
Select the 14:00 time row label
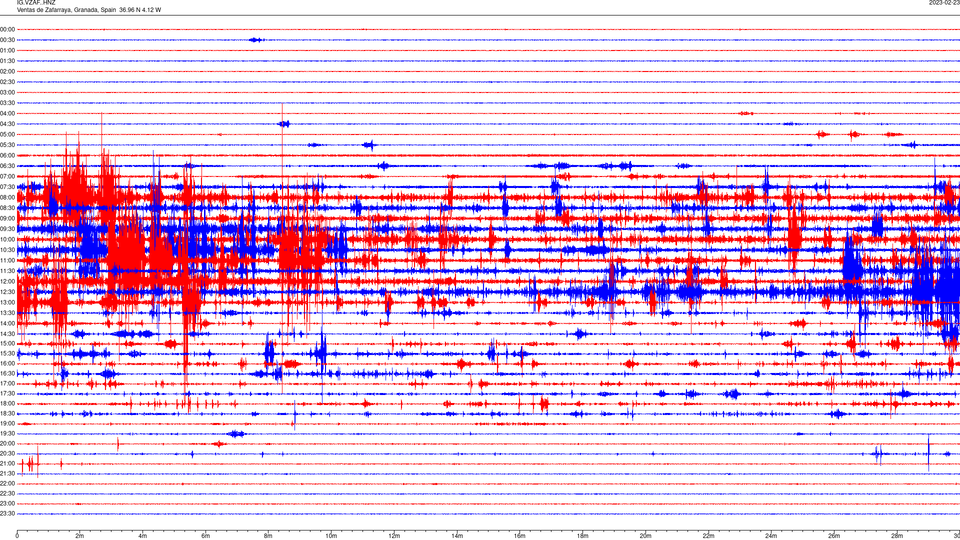point(7,323)
